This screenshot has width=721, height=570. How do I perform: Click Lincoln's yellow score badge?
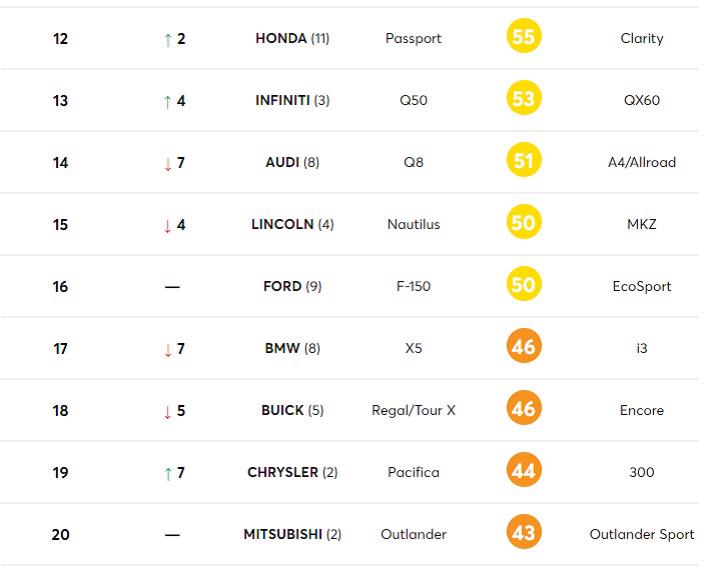pos(523,223)
